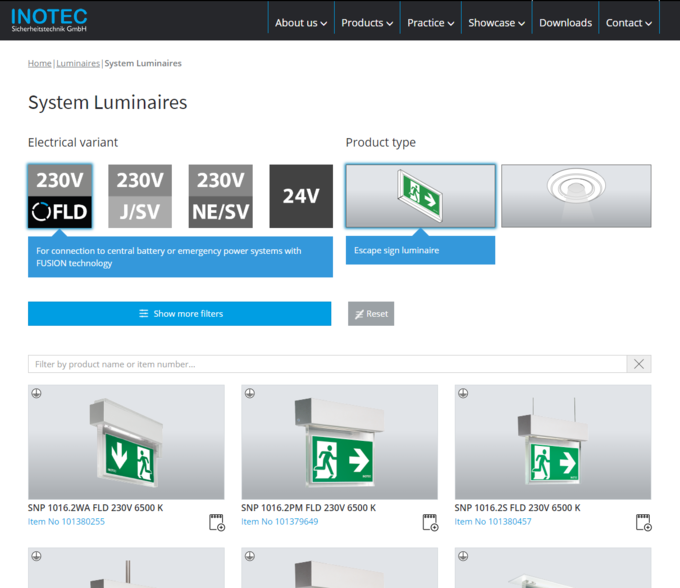This screenshot has width=680, height=588.
Task: Open Item No 101380457 link
Action: coord(493,522)
